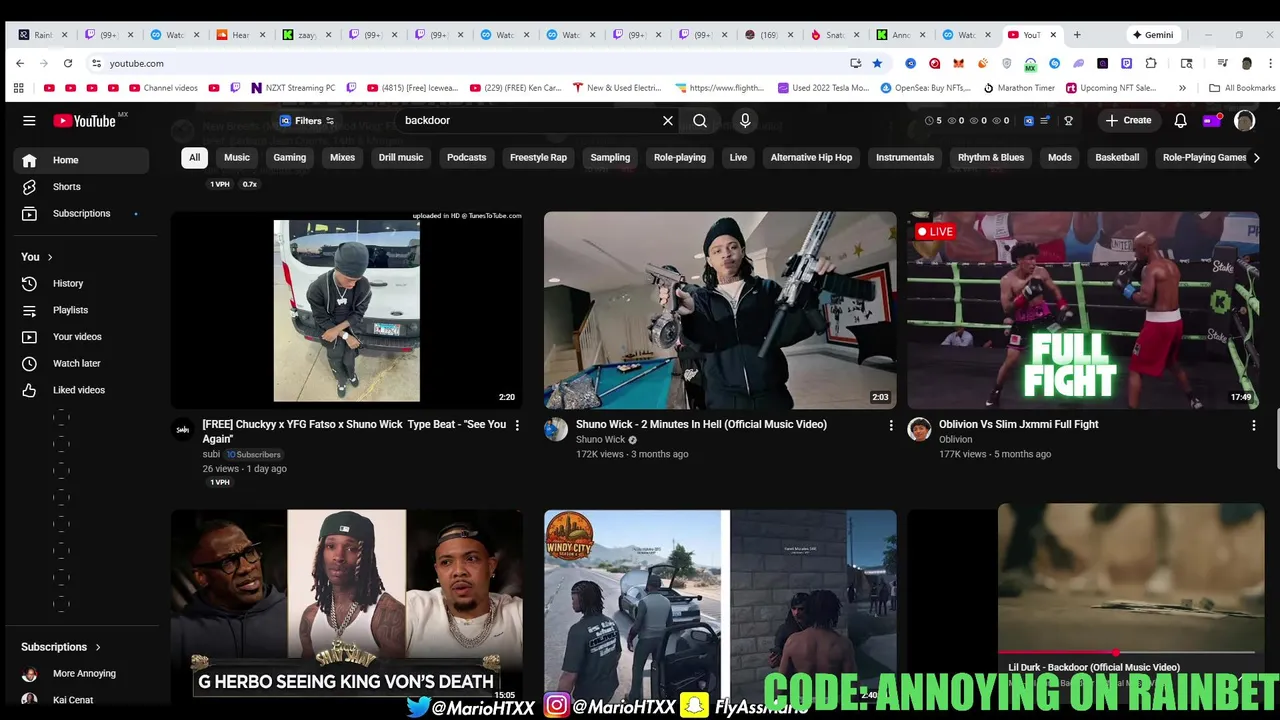Screen dimensions: 1280x720
Task: Focus the youtube.com address bar
Action: 470,63
